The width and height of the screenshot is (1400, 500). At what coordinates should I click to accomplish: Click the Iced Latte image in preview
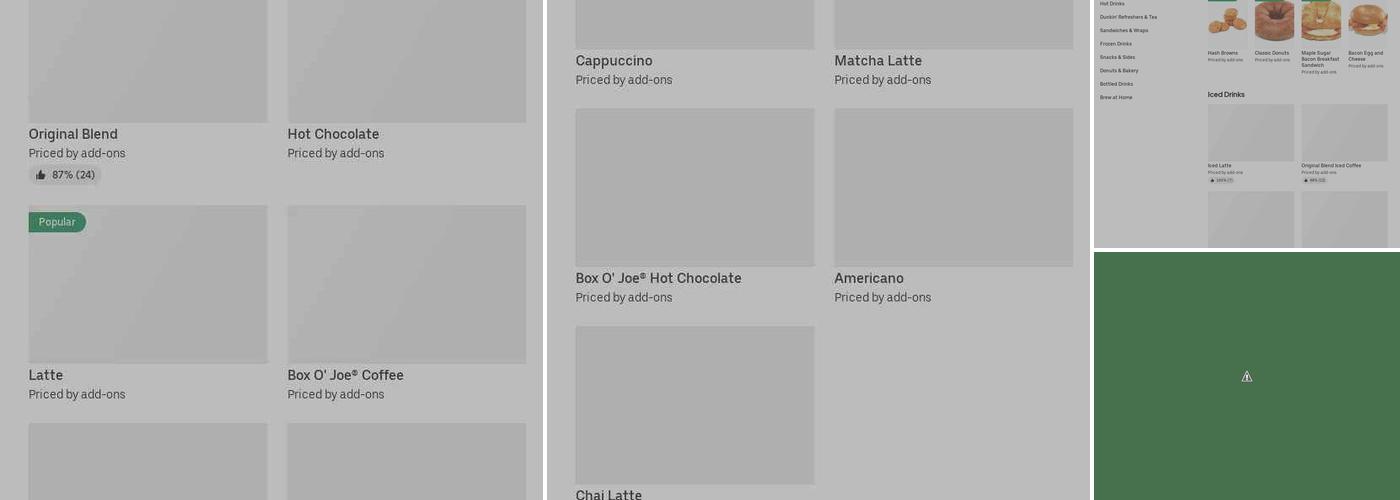pos(1250,132)
